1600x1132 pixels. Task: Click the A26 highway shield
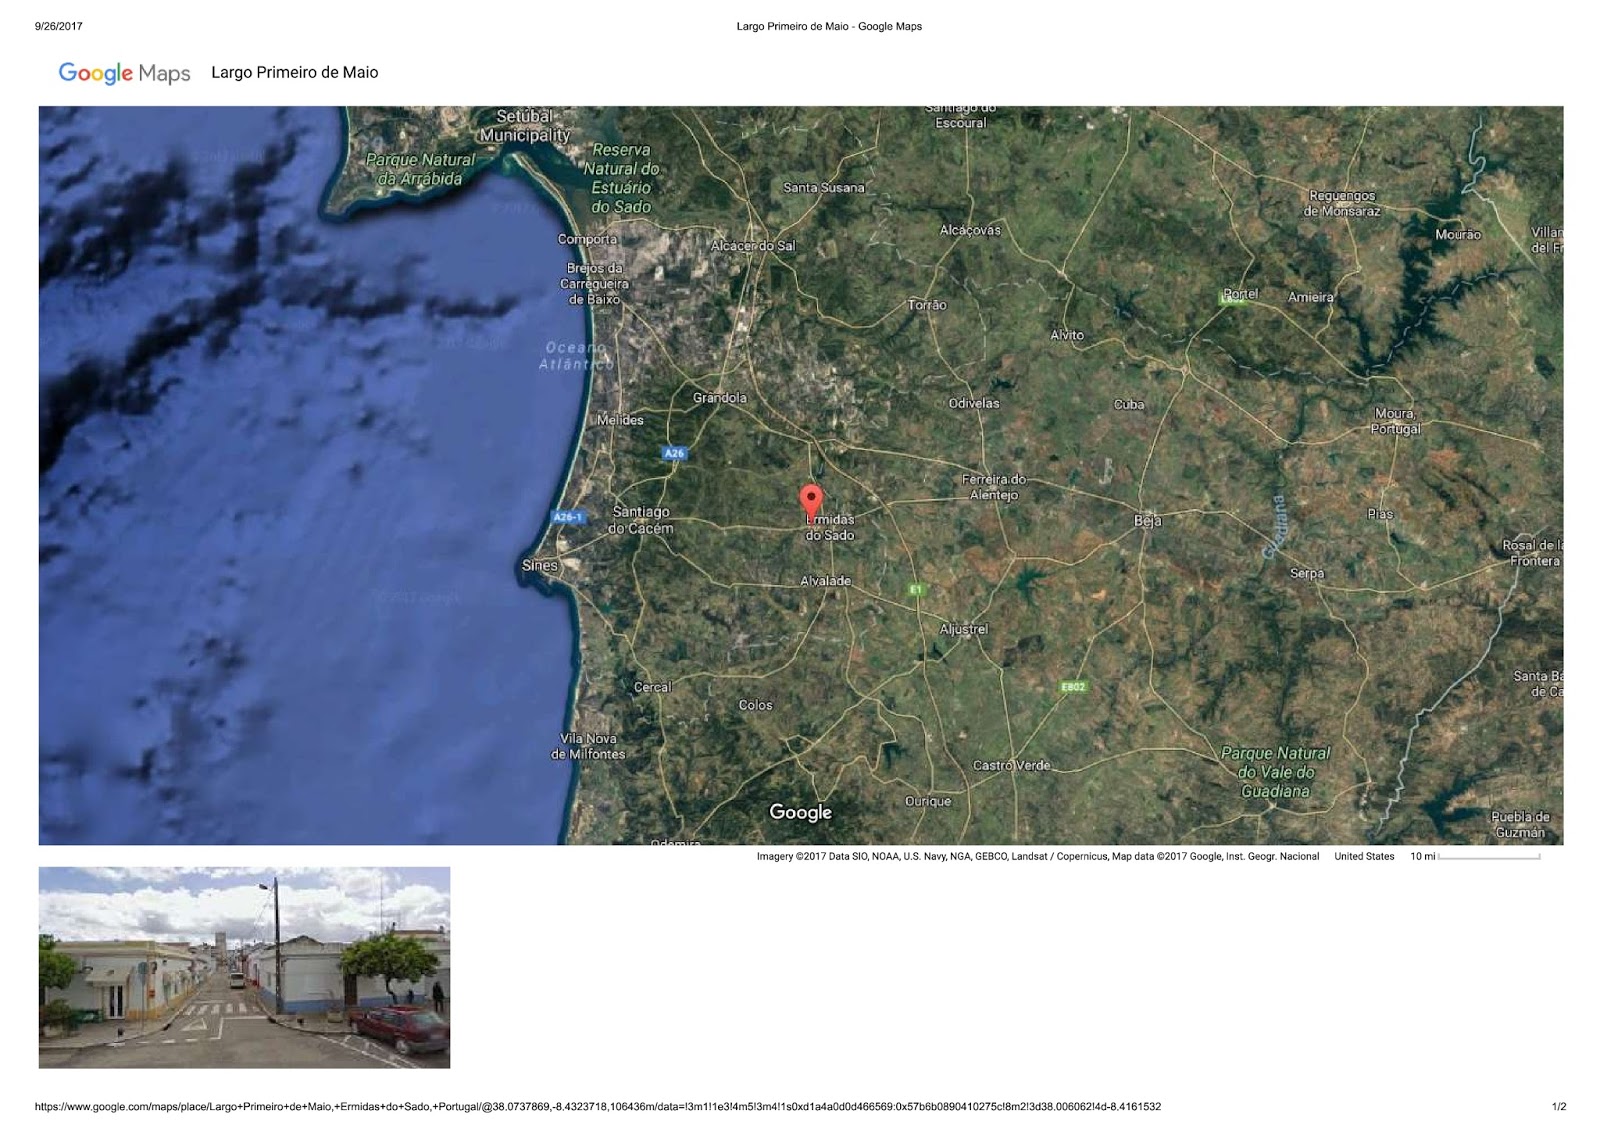coord(675,453)
